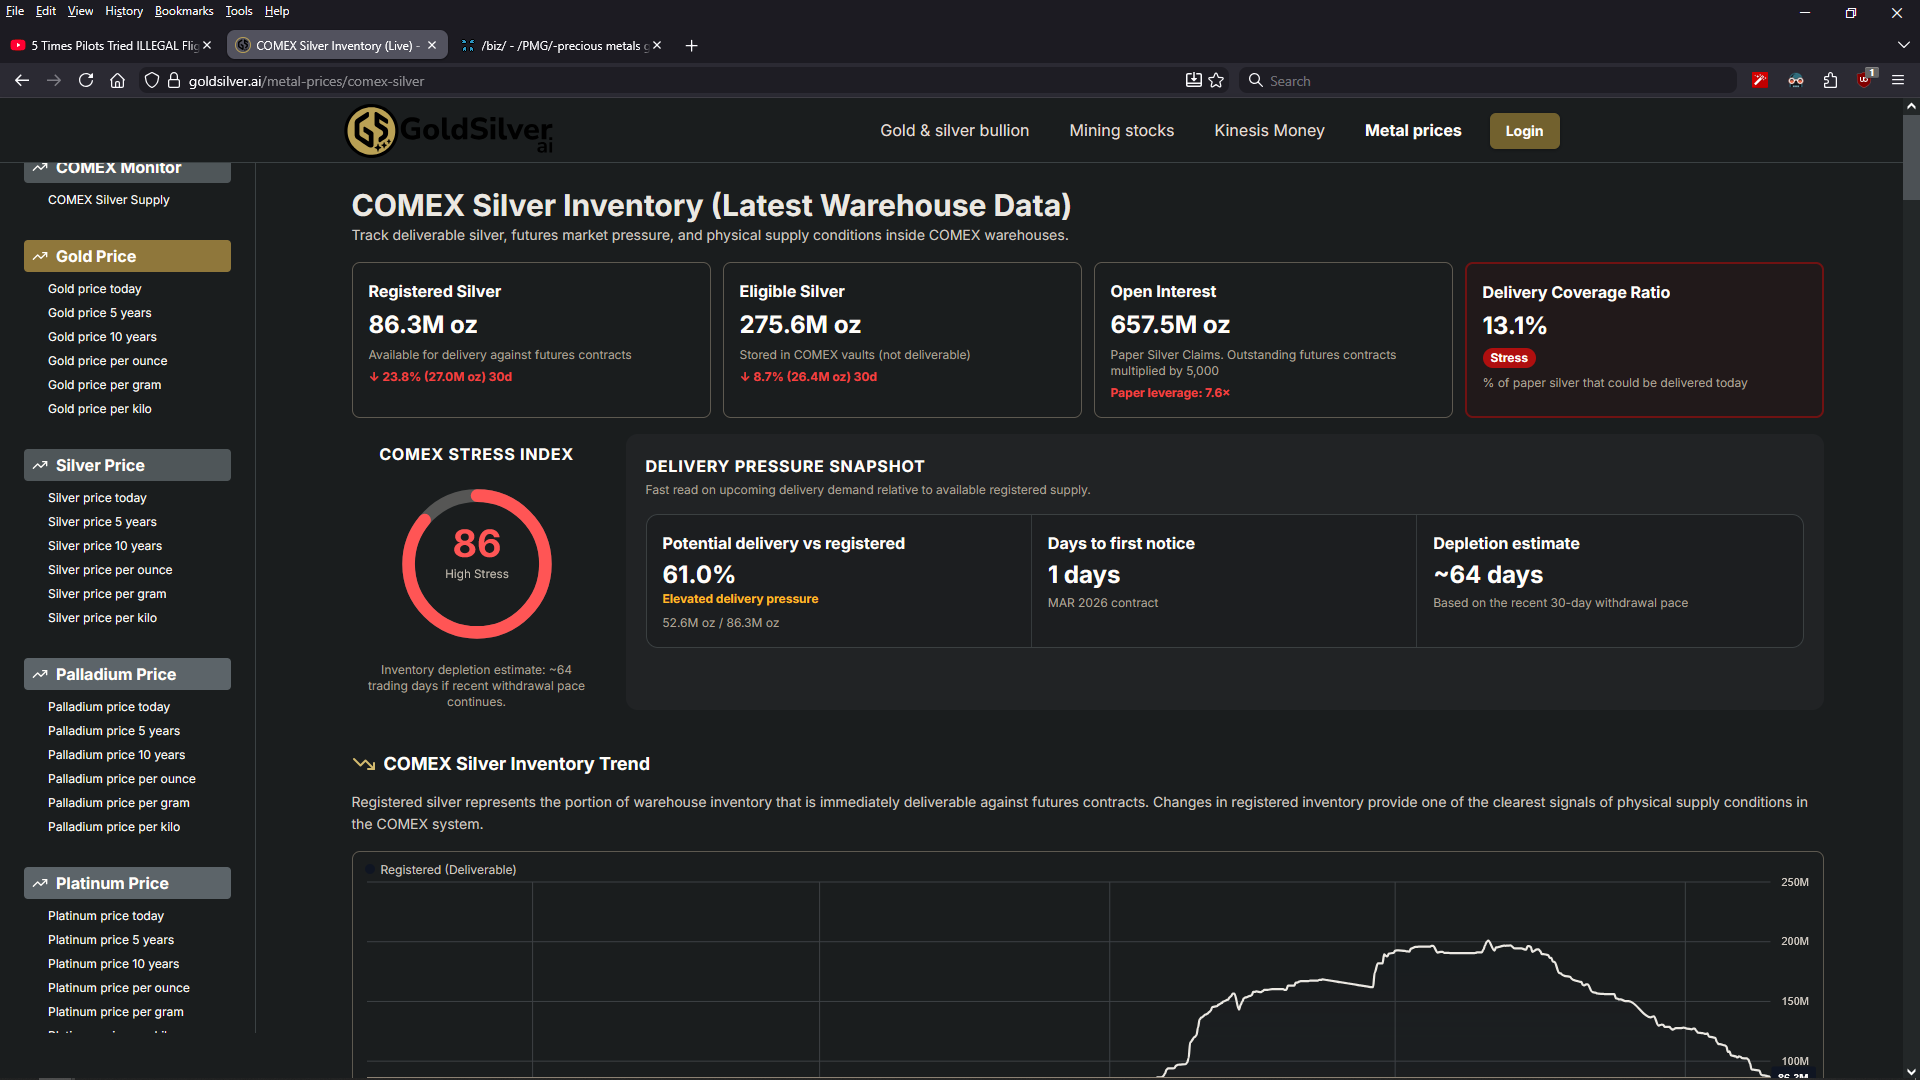Open the Extensions puzzle-piece menu
The width and height of the screenshot is (1920, 1080).
click(1830, 81)
